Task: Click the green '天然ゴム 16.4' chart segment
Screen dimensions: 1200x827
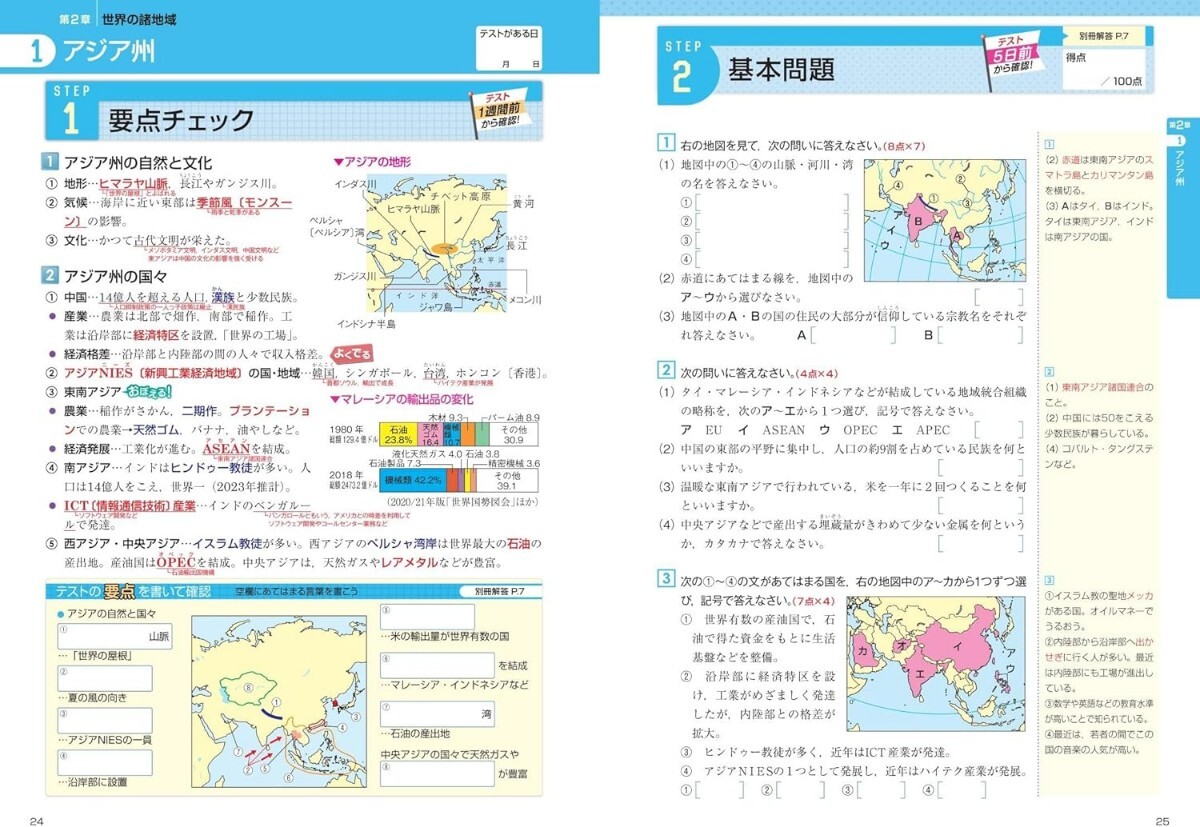Action: pyautogui.click(x=428, y=434)
